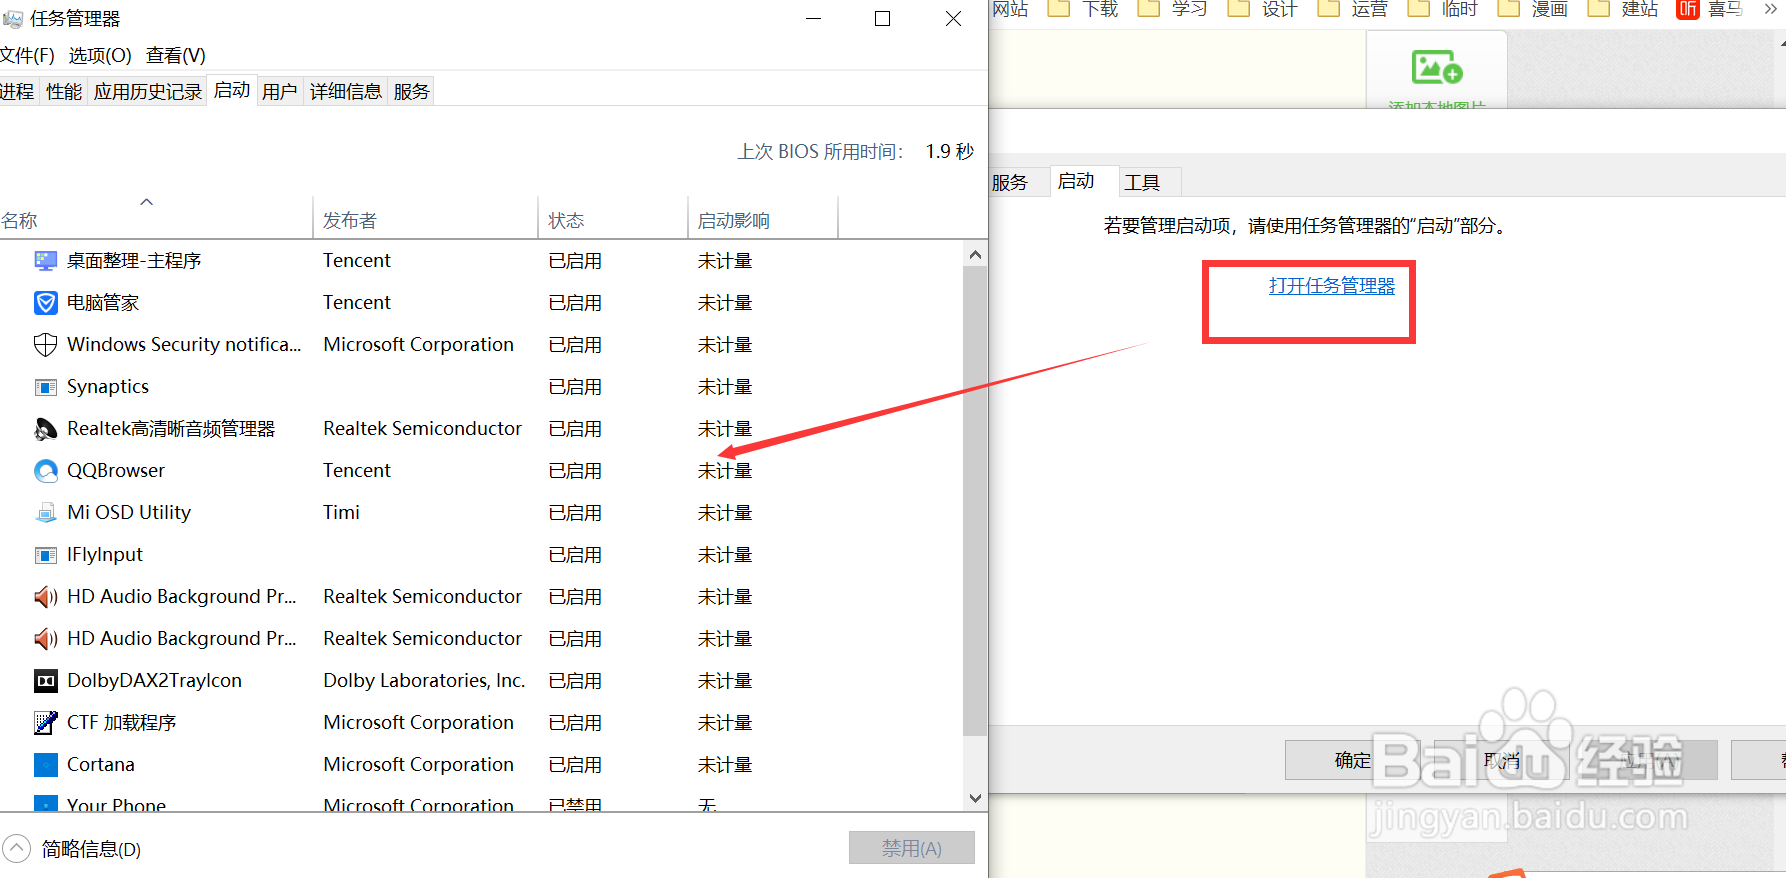Click the Windows Security notification shield icon
Screen dimensions: 1786x878
click(46, 345)
